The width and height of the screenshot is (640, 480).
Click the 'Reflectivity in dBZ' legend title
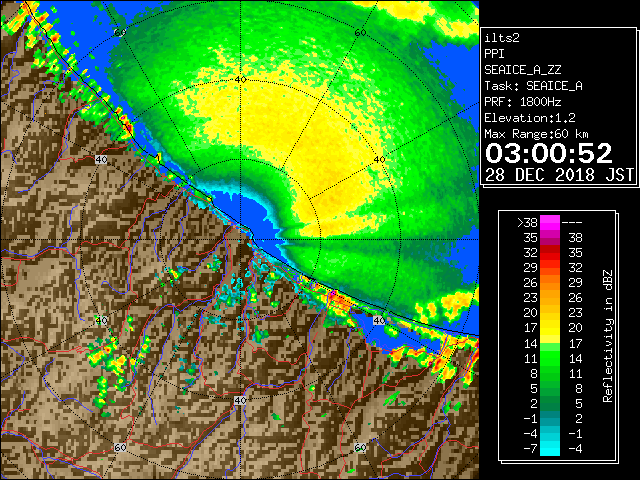click(607, 336)
